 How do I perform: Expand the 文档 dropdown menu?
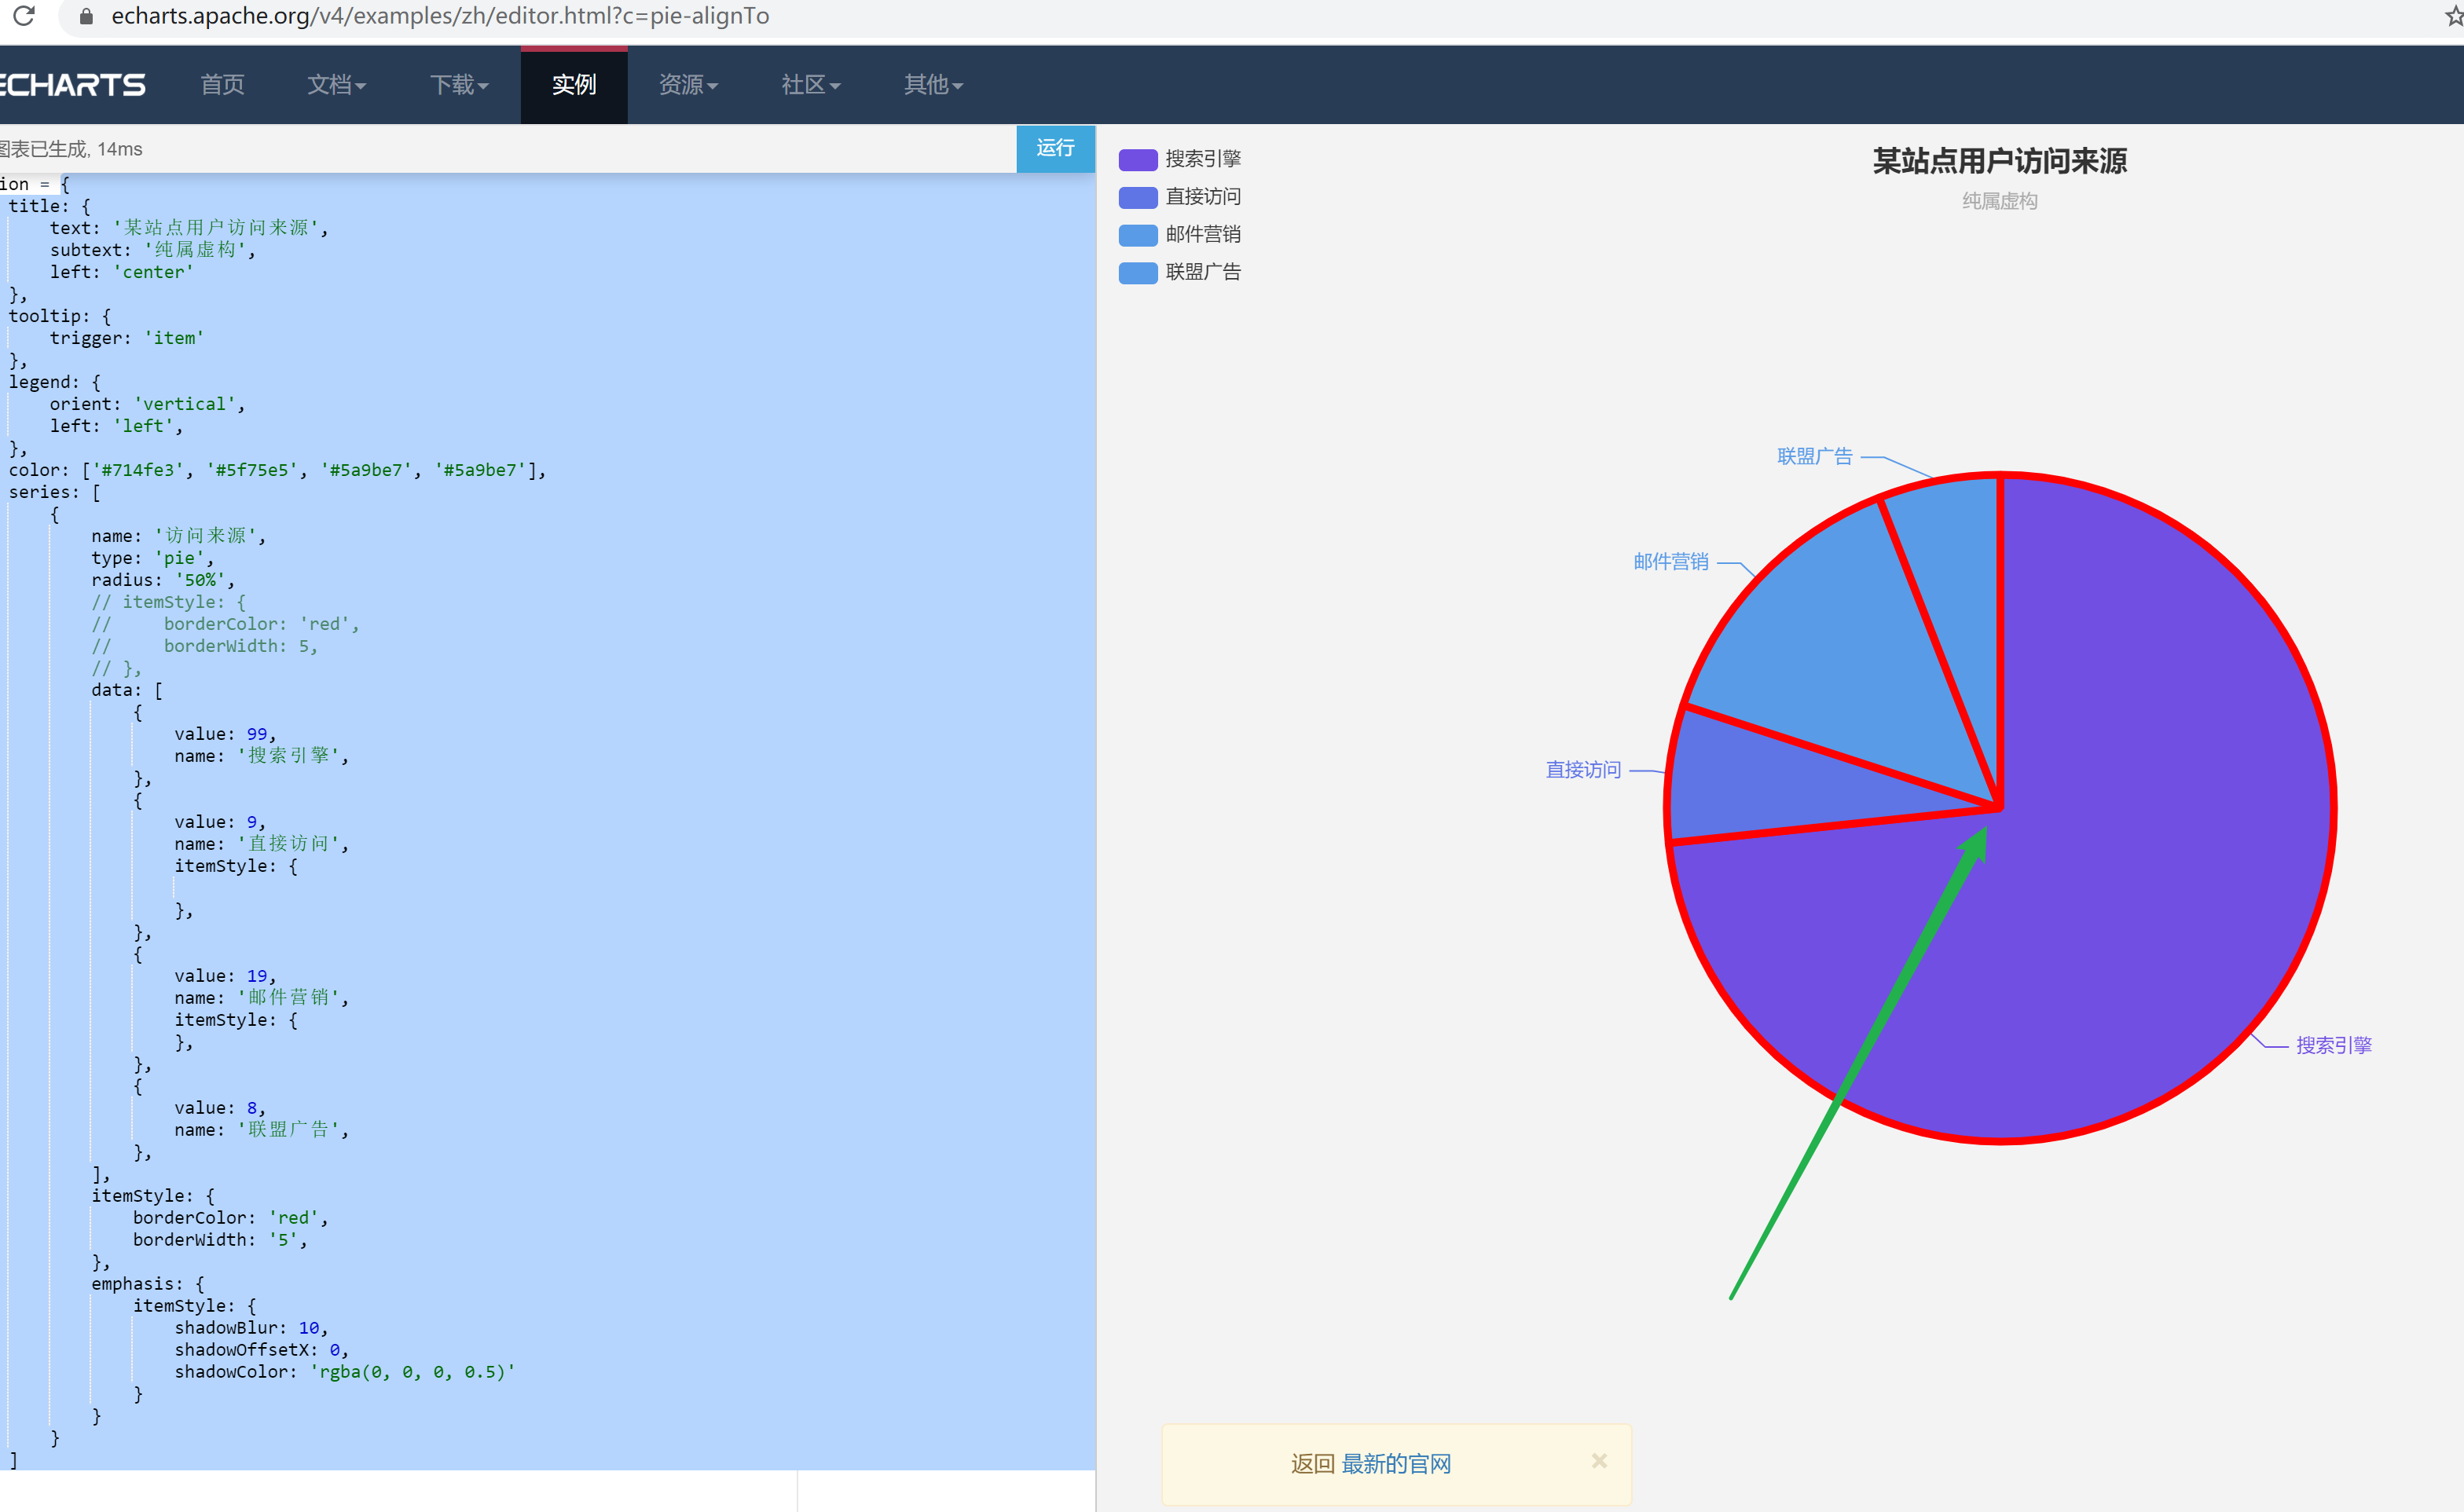click(x=336, y=85)
